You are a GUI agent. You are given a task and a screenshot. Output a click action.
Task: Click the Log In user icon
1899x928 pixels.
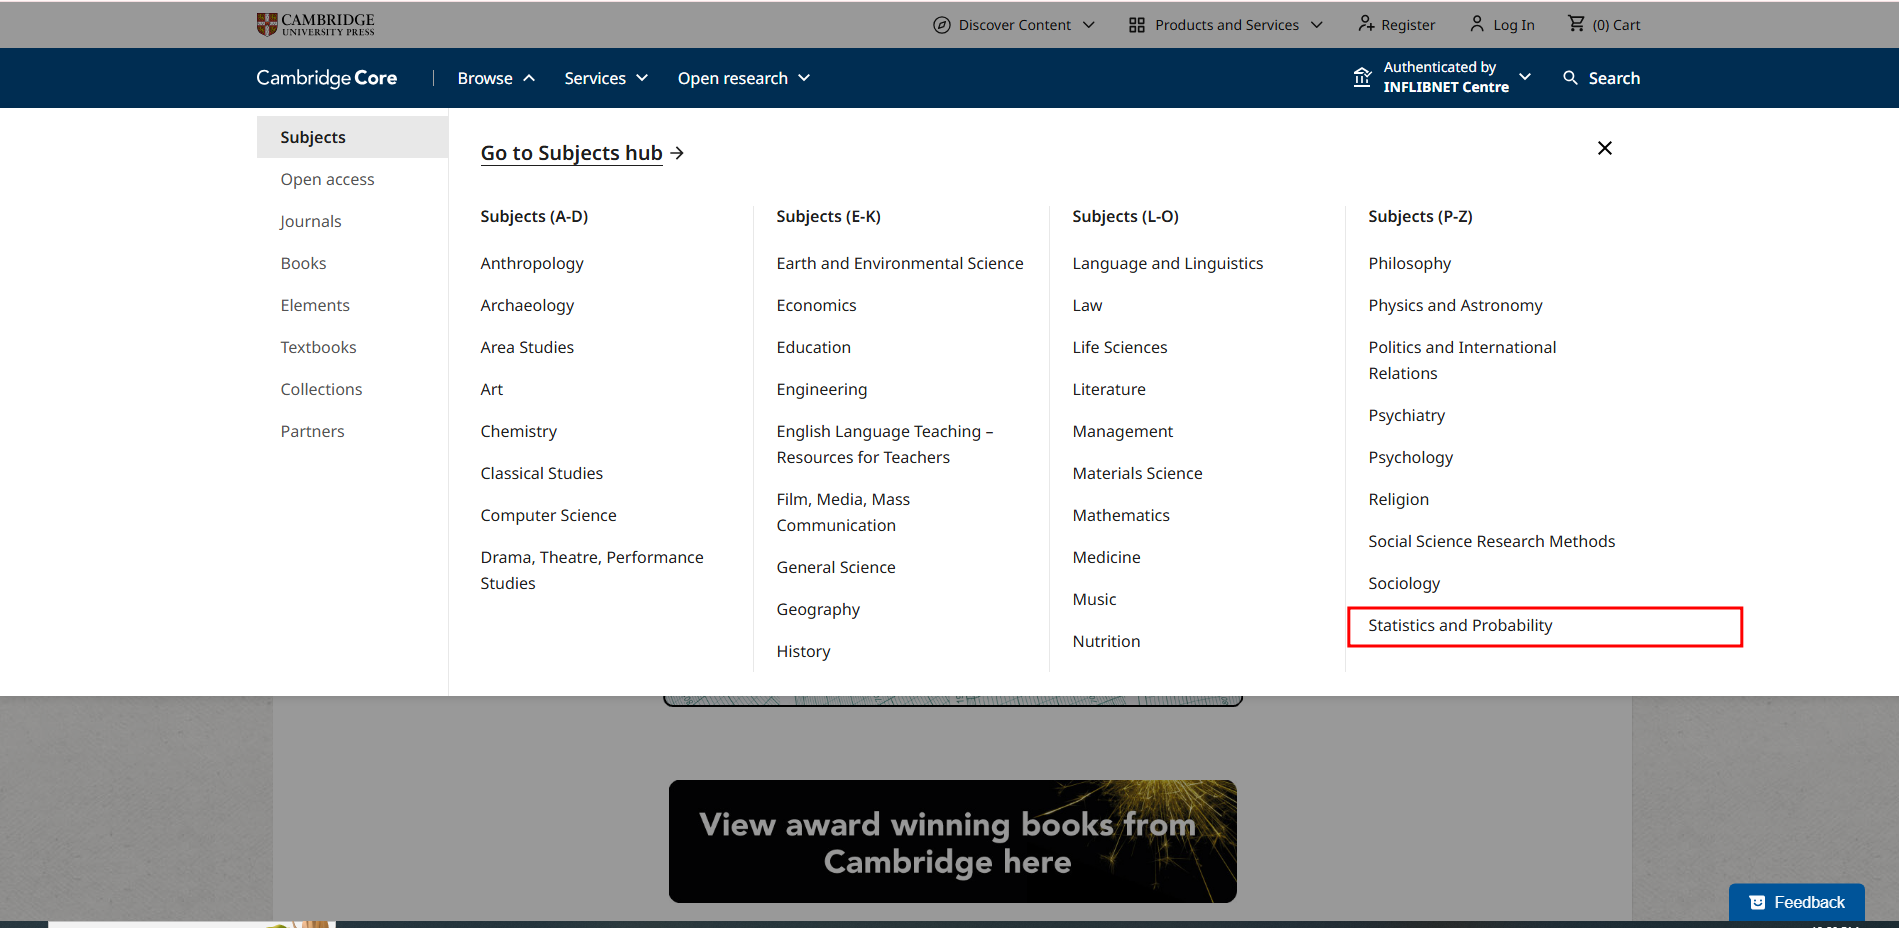[1477, 24]
